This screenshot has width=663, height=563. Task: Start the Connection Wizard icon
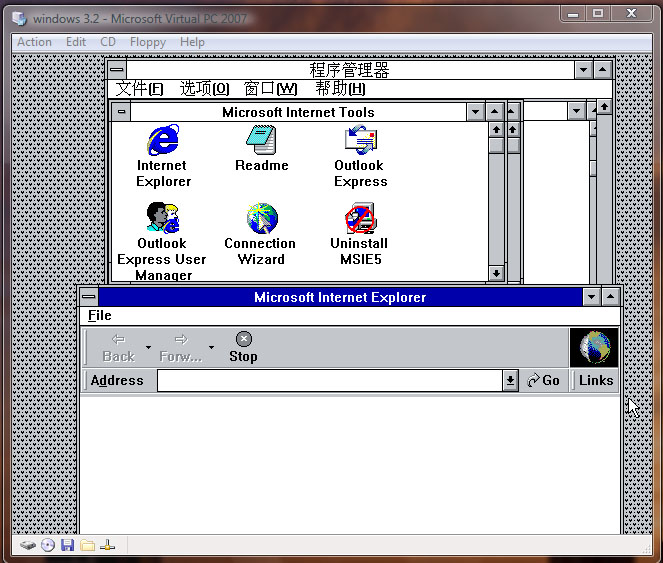(262, 218)
